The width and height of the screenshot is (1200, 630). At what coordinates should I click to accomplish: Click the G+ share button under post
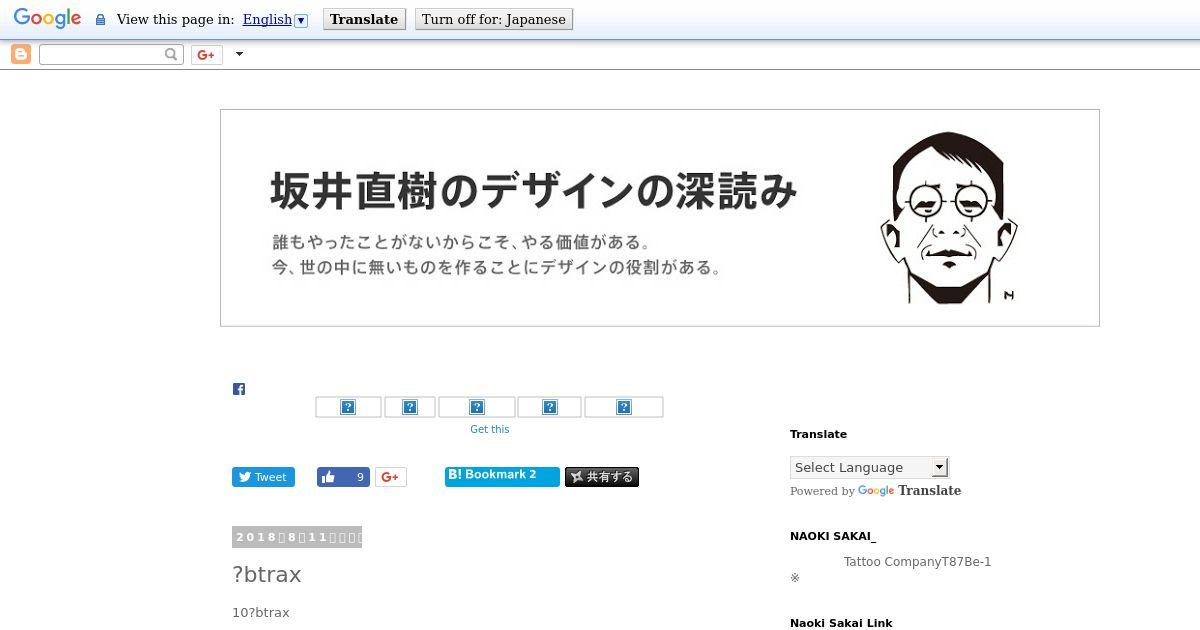click(x=391, y=477)
